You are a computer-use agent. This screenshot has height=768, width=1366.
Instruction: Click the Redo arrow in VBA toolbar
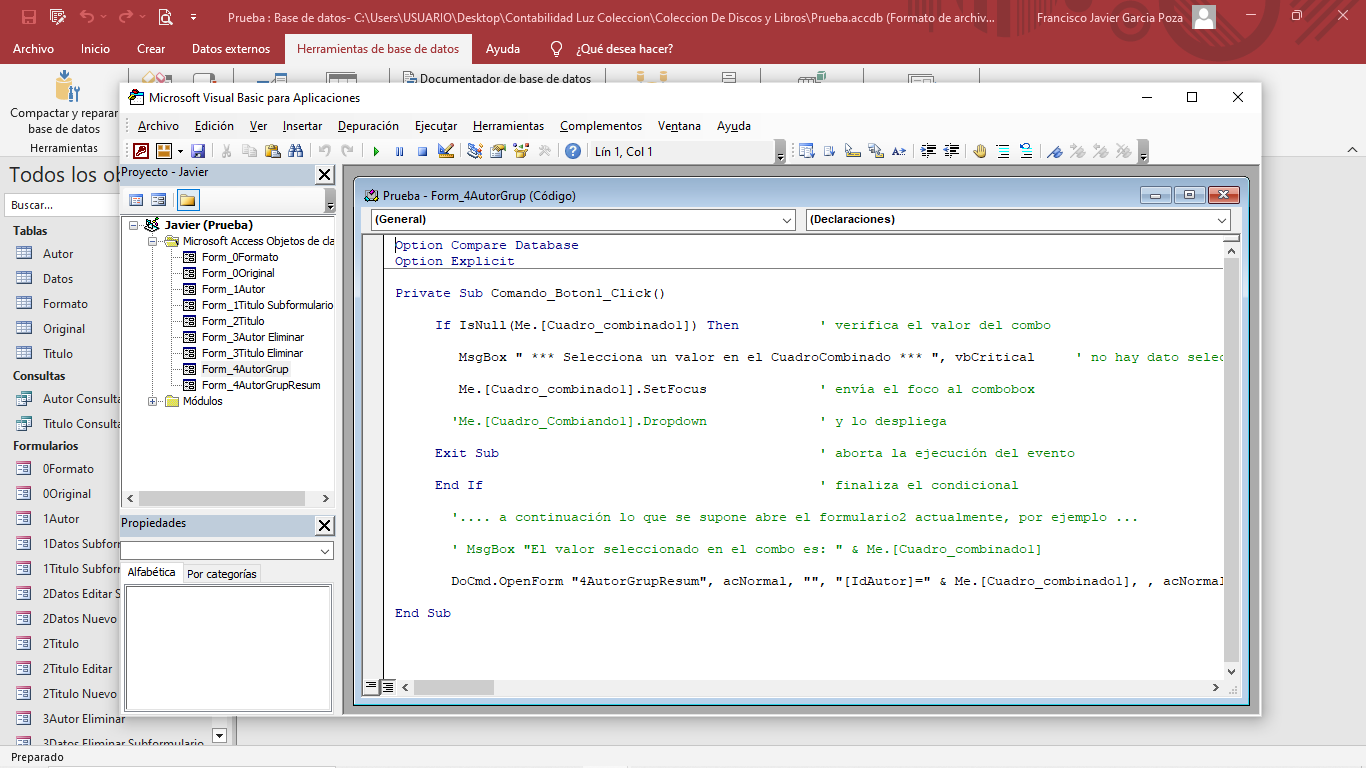tap(347, 151)
